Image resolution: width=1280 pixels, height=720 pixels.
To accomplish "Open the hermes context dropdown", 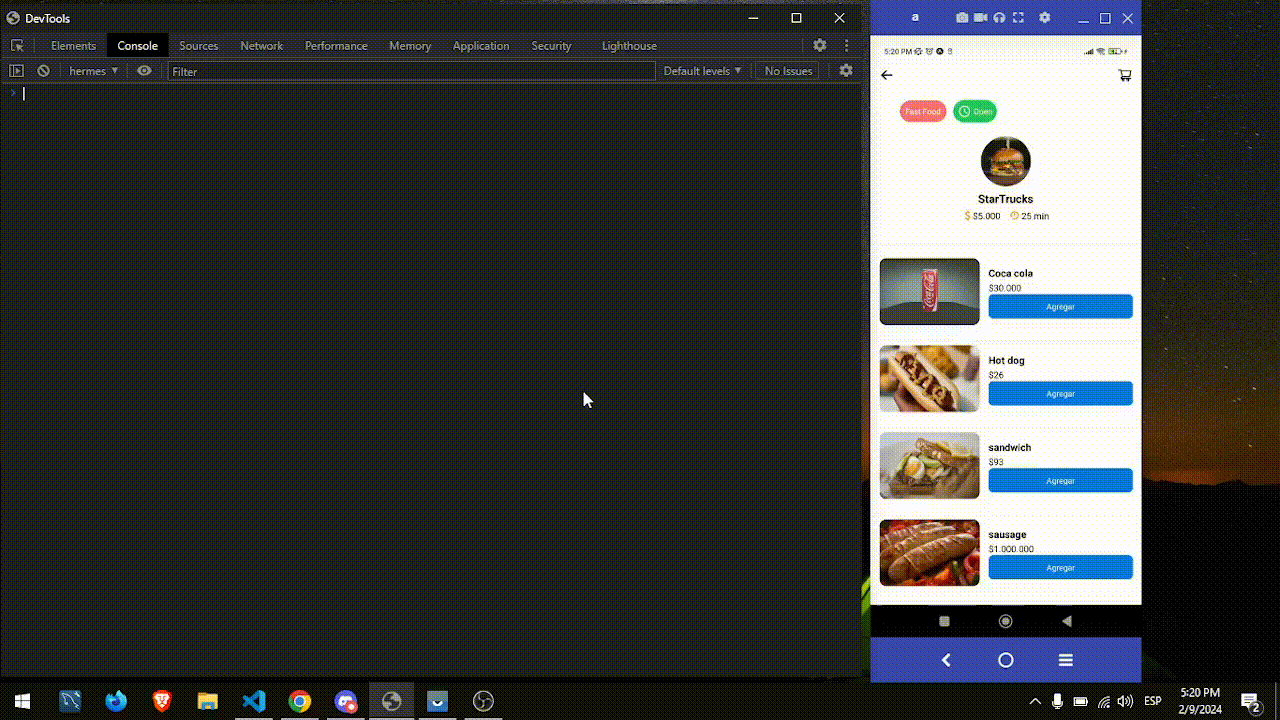I will 92,70.
